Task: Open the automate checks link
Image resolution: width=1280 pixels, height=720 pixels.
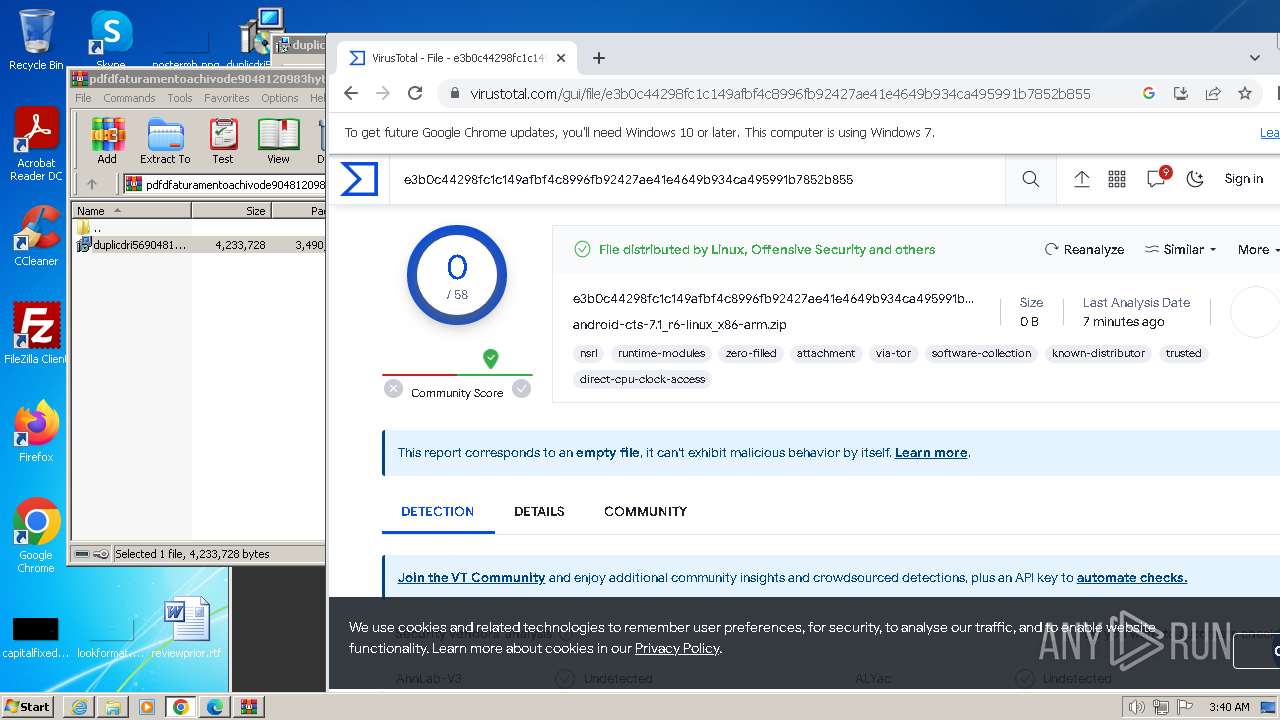Action: click(1132, 578)
